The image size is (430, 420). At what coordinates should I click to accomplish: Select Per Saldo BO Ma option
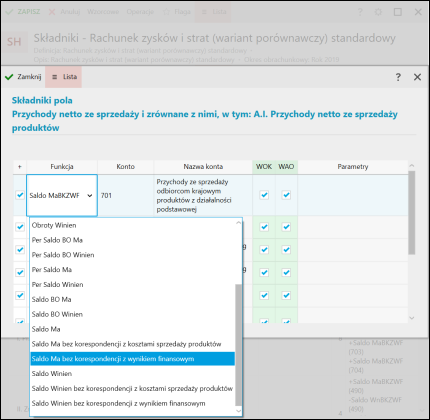click(133, 240)
